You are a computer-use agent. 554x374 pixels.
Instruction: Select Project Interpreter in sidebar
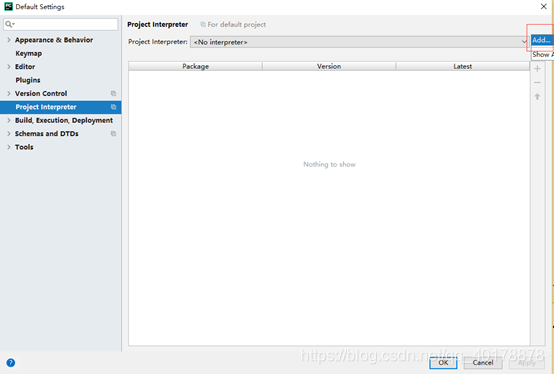(60, 107)
